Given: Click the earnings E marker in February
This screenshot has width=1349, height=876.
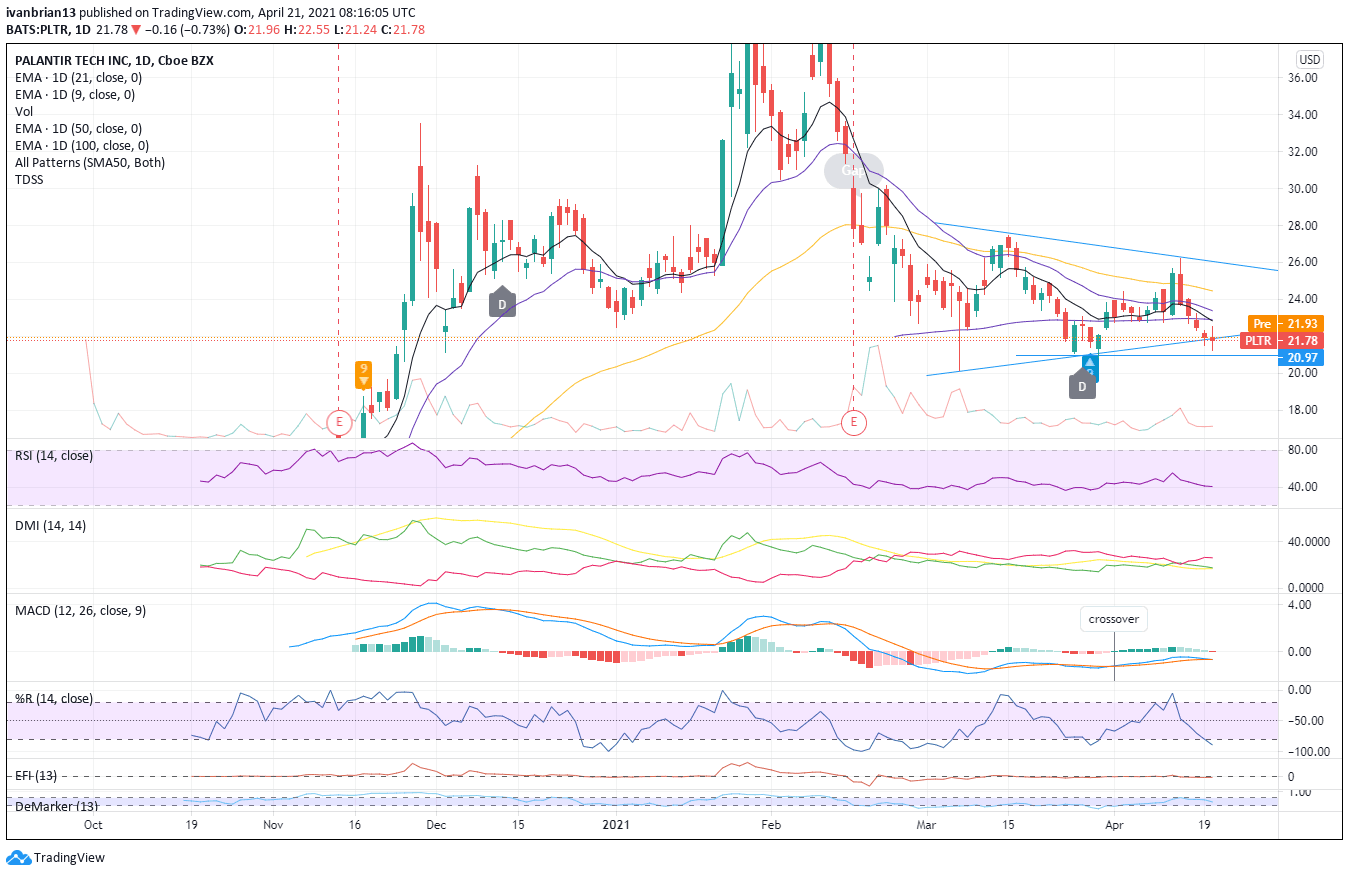Looking at the screenshot, I should point(854,422).
